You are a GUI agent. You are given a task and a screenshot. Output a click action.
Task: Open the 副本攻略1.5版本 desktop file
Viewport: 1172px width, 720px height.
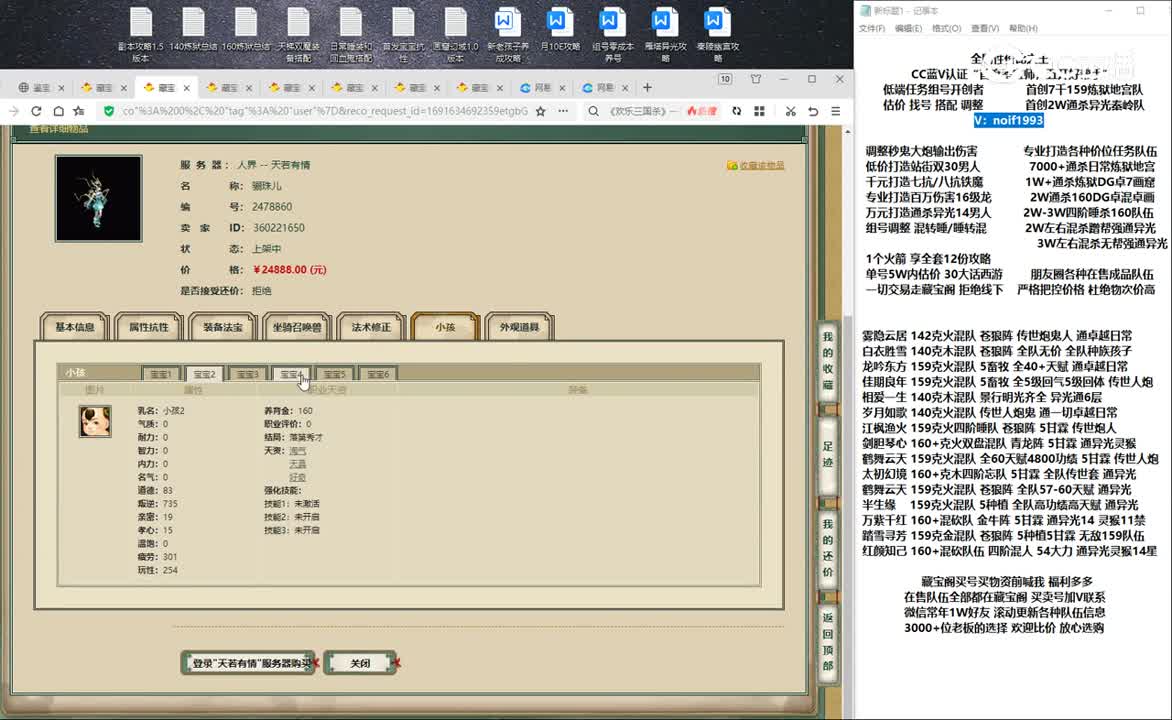click(141, 34)
